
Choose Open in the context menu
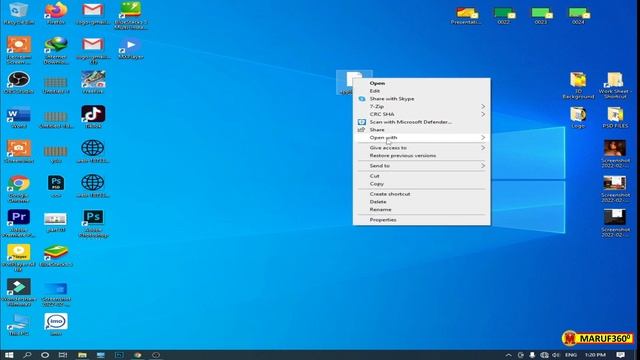[422, 83]
